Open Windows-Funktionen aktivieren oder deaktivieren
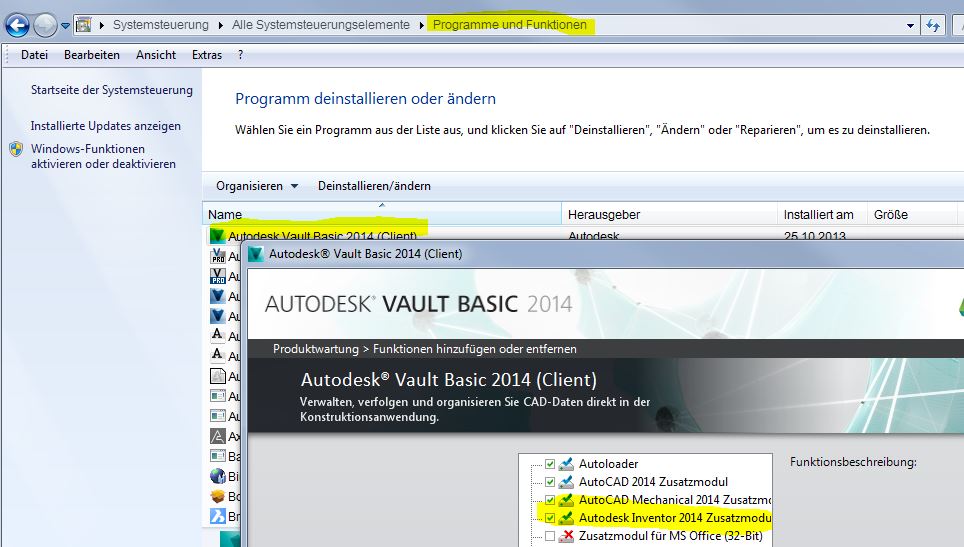The height and width of the screenshot is (547, 964). (103, 156)
